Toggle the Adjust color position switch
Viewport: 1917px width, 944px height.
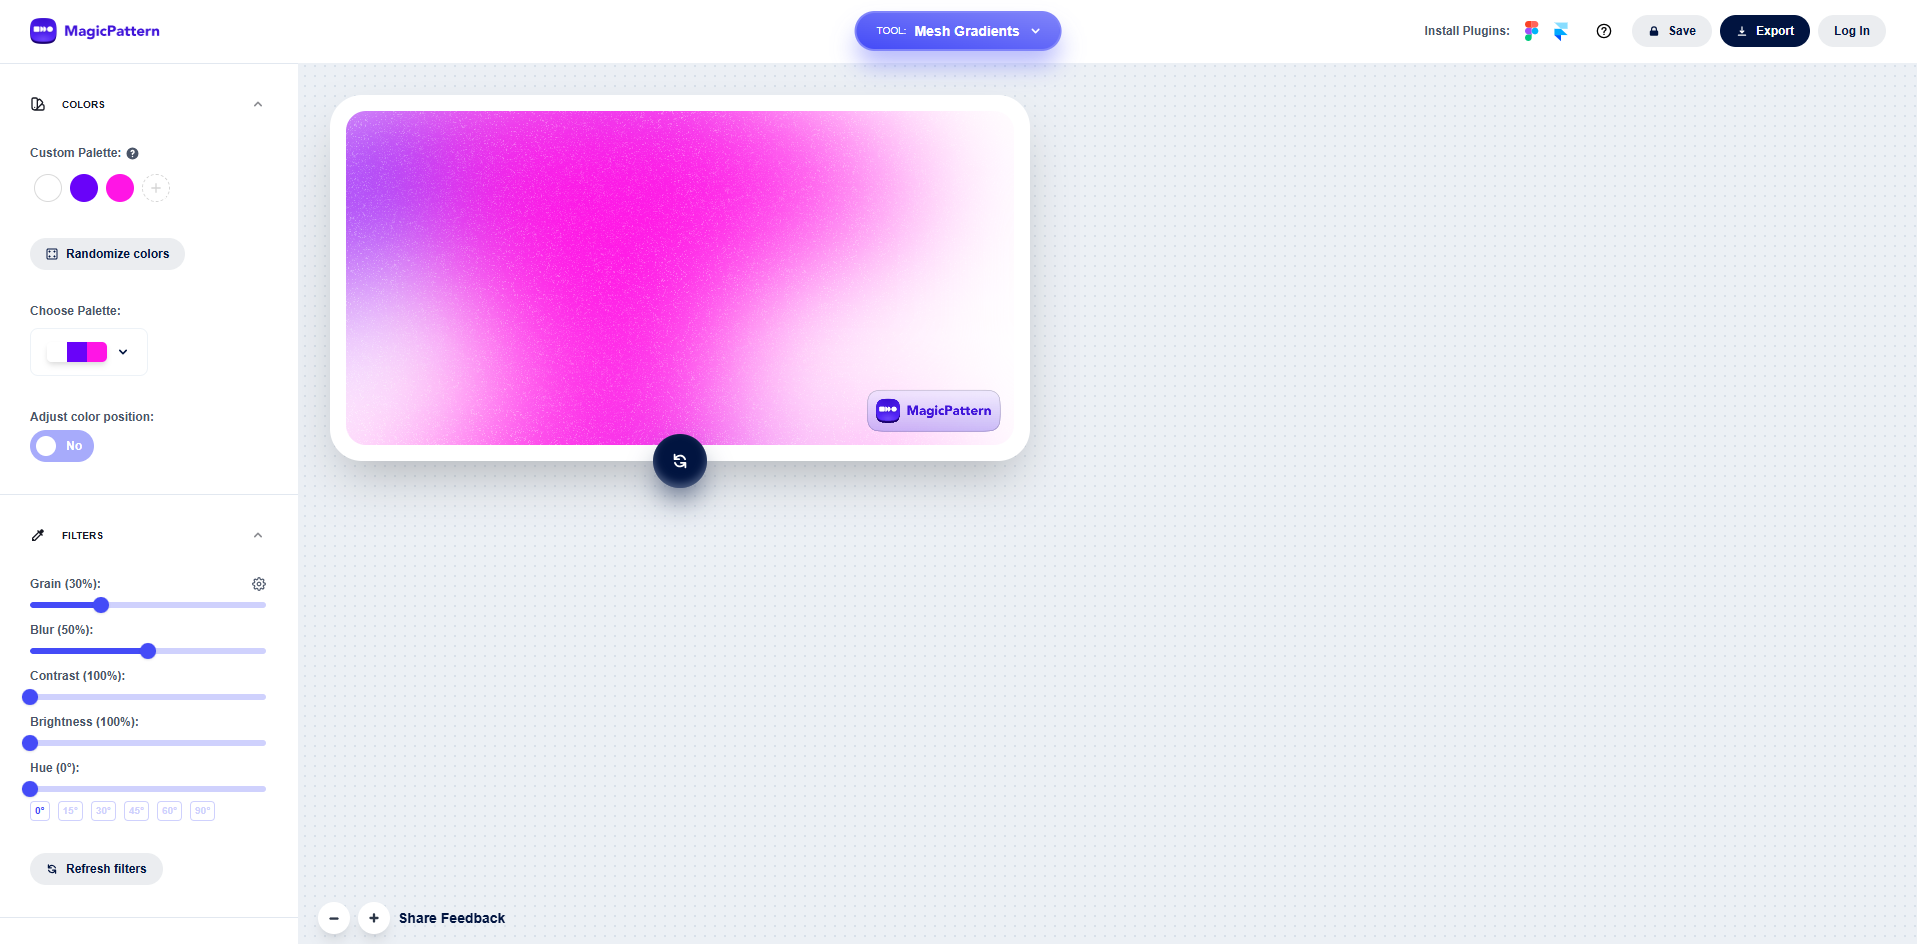(61, 446)
